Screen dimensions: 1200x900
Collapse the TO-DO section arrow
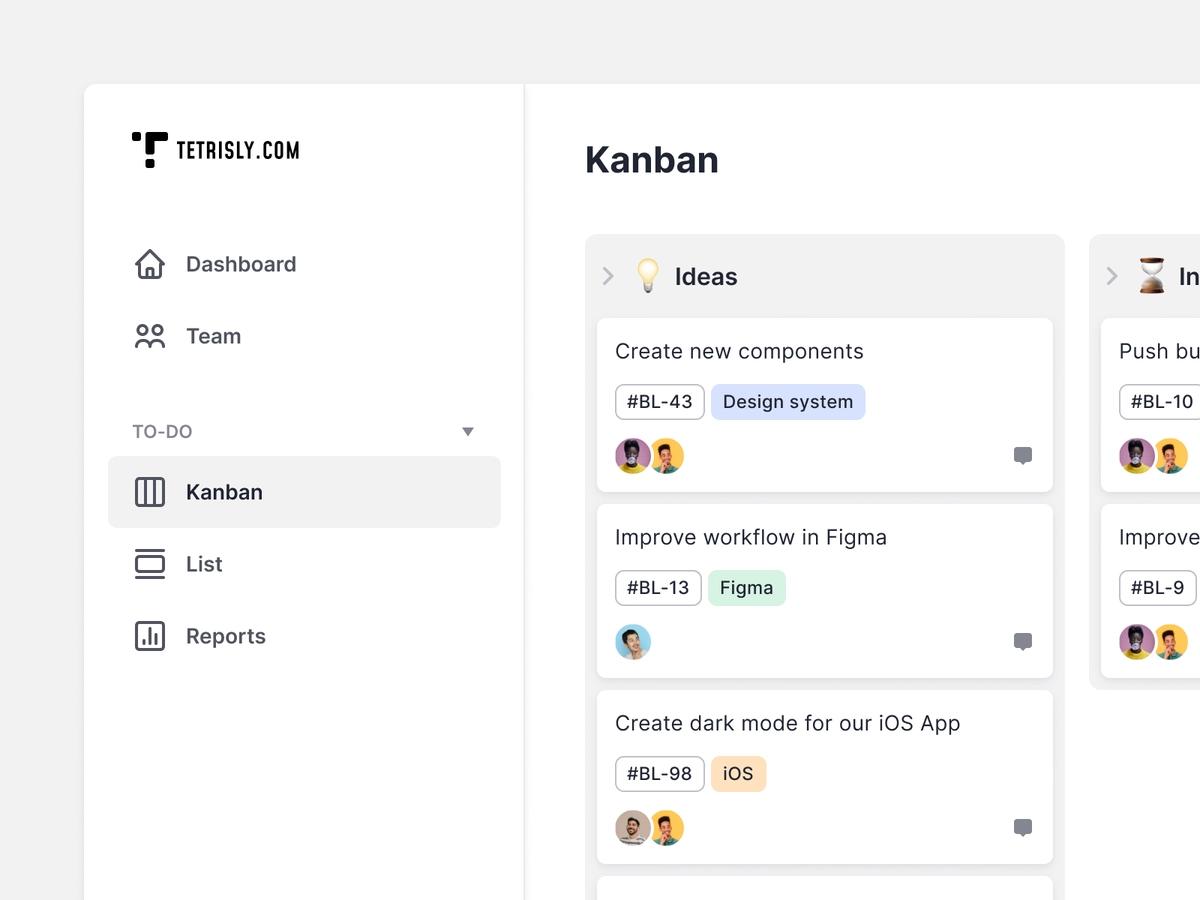click(467, 432)
